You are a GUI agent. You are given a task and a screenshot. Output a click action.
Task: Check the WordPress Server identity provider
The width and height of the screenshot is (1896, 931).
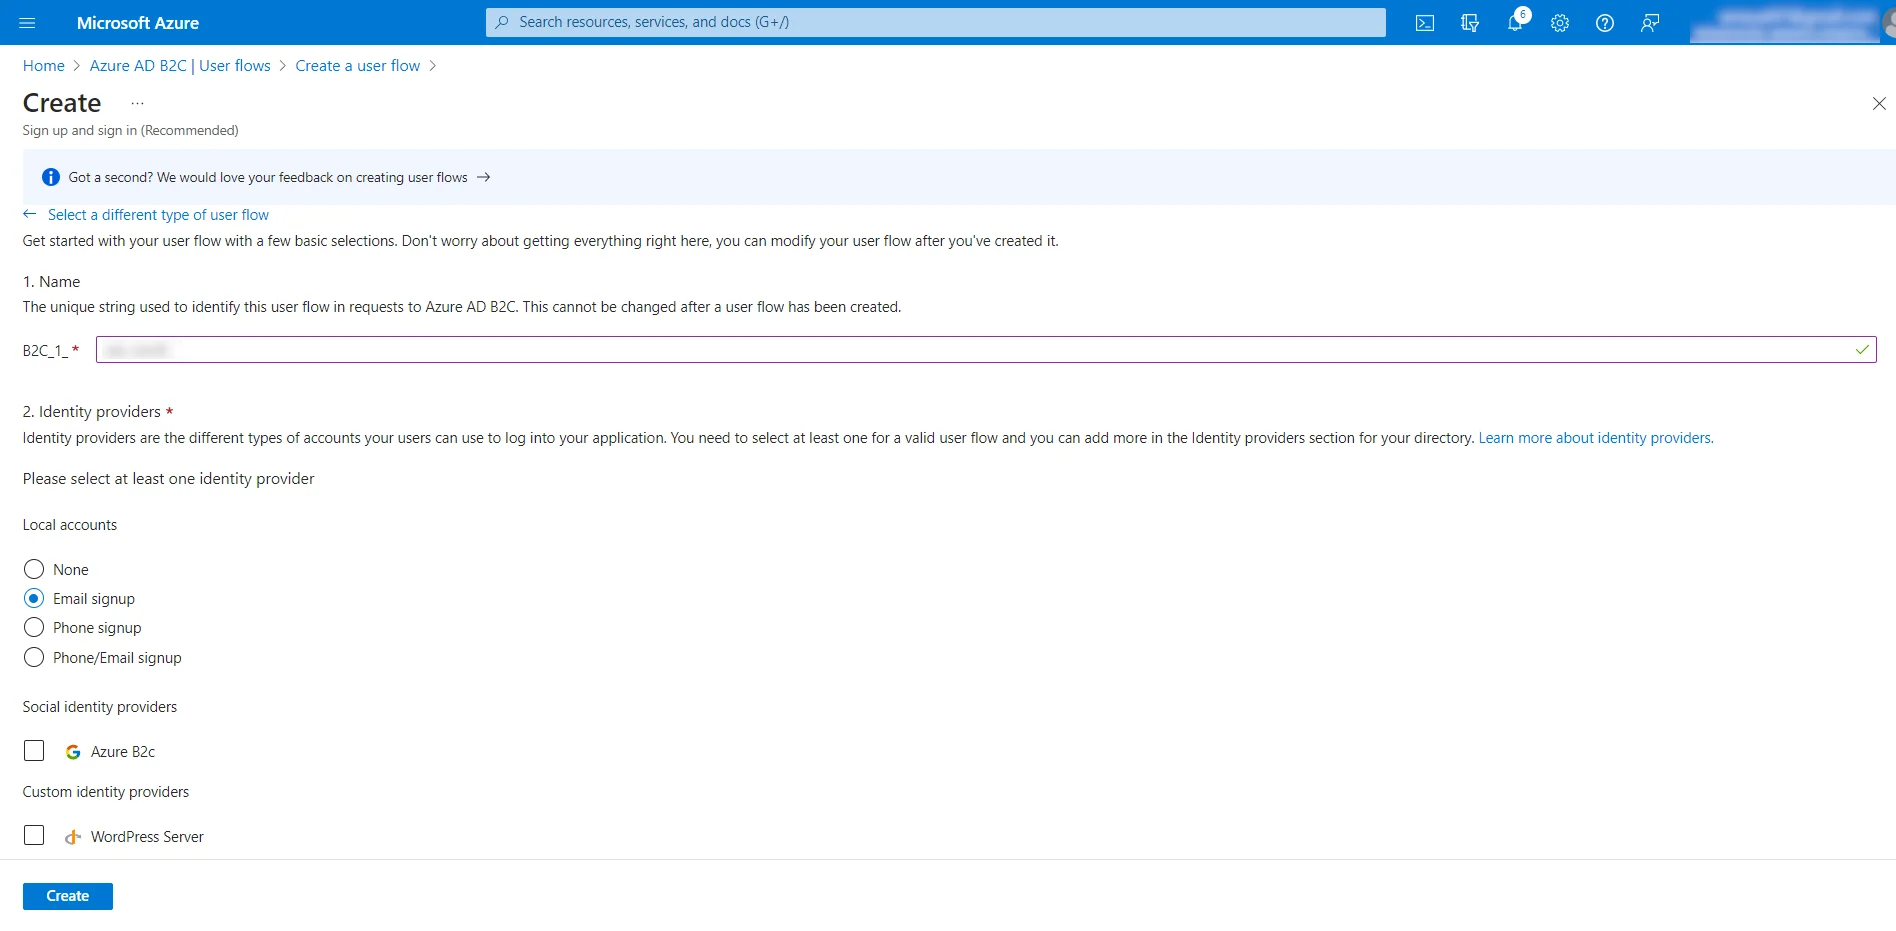[35, 836]
